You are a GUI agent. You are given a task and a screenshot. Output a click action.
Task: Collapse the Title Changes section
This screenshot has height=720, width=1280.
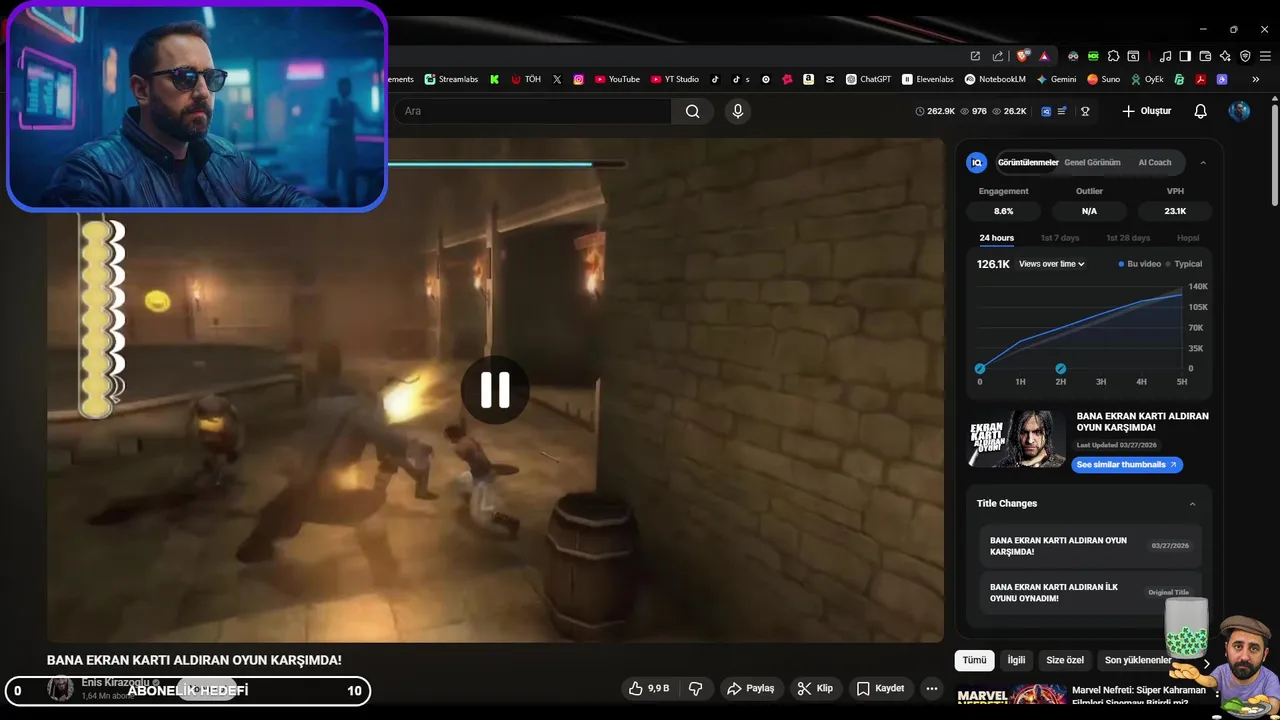coord(1192,504)
